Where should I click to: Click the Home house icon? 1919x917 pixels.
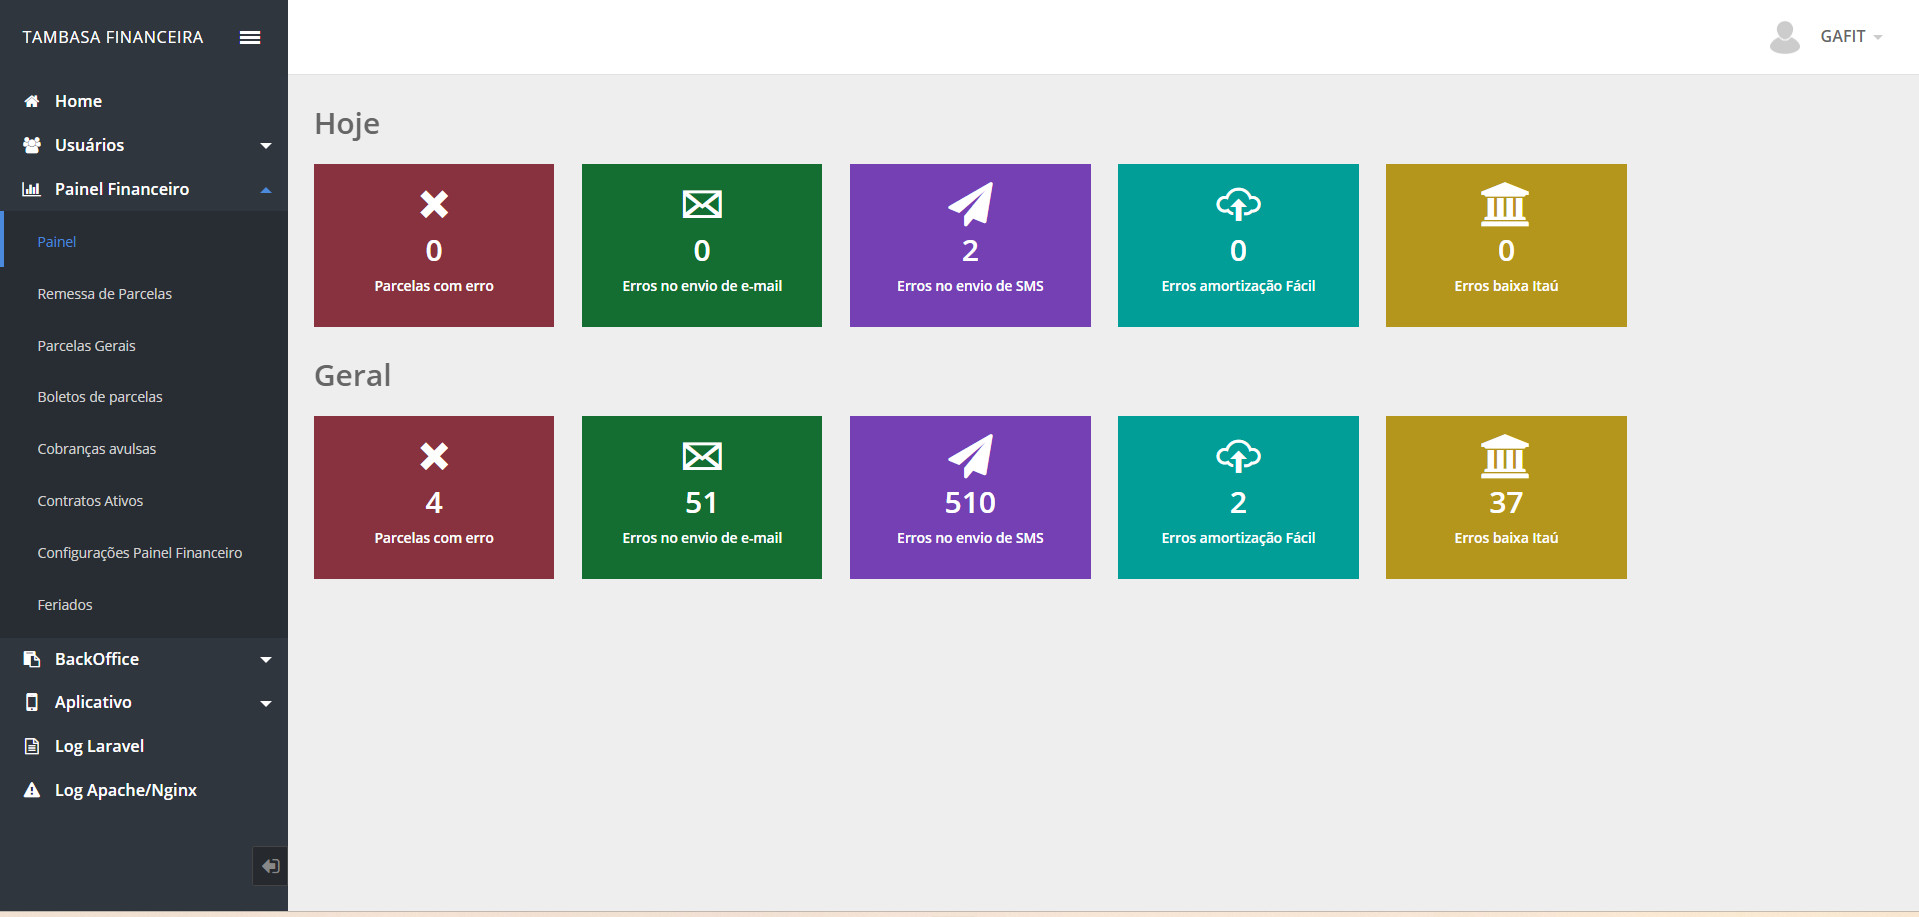pos(32,101)
